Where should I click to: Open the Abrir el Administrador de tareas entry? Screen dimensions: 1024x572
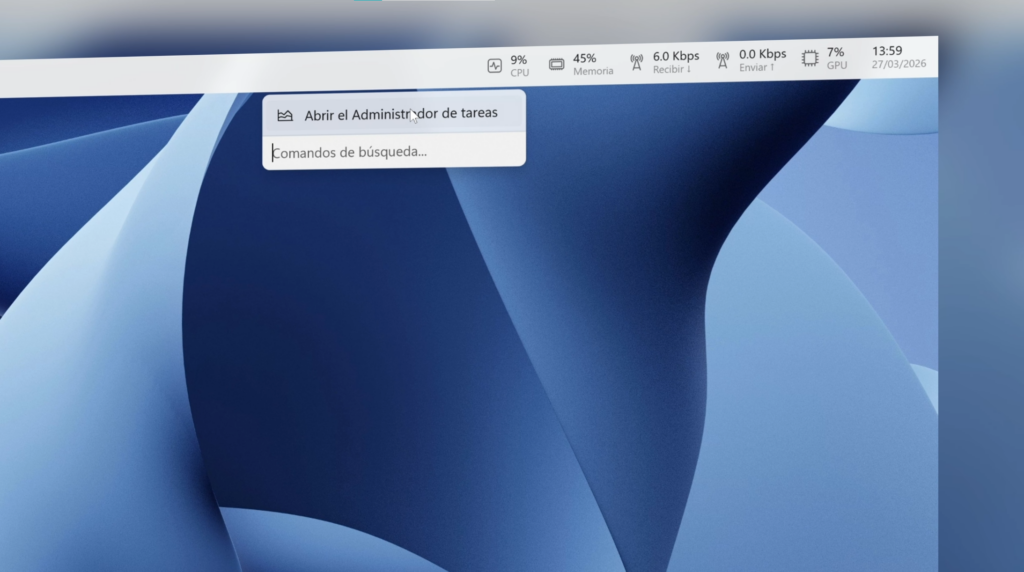click(394, 114)
